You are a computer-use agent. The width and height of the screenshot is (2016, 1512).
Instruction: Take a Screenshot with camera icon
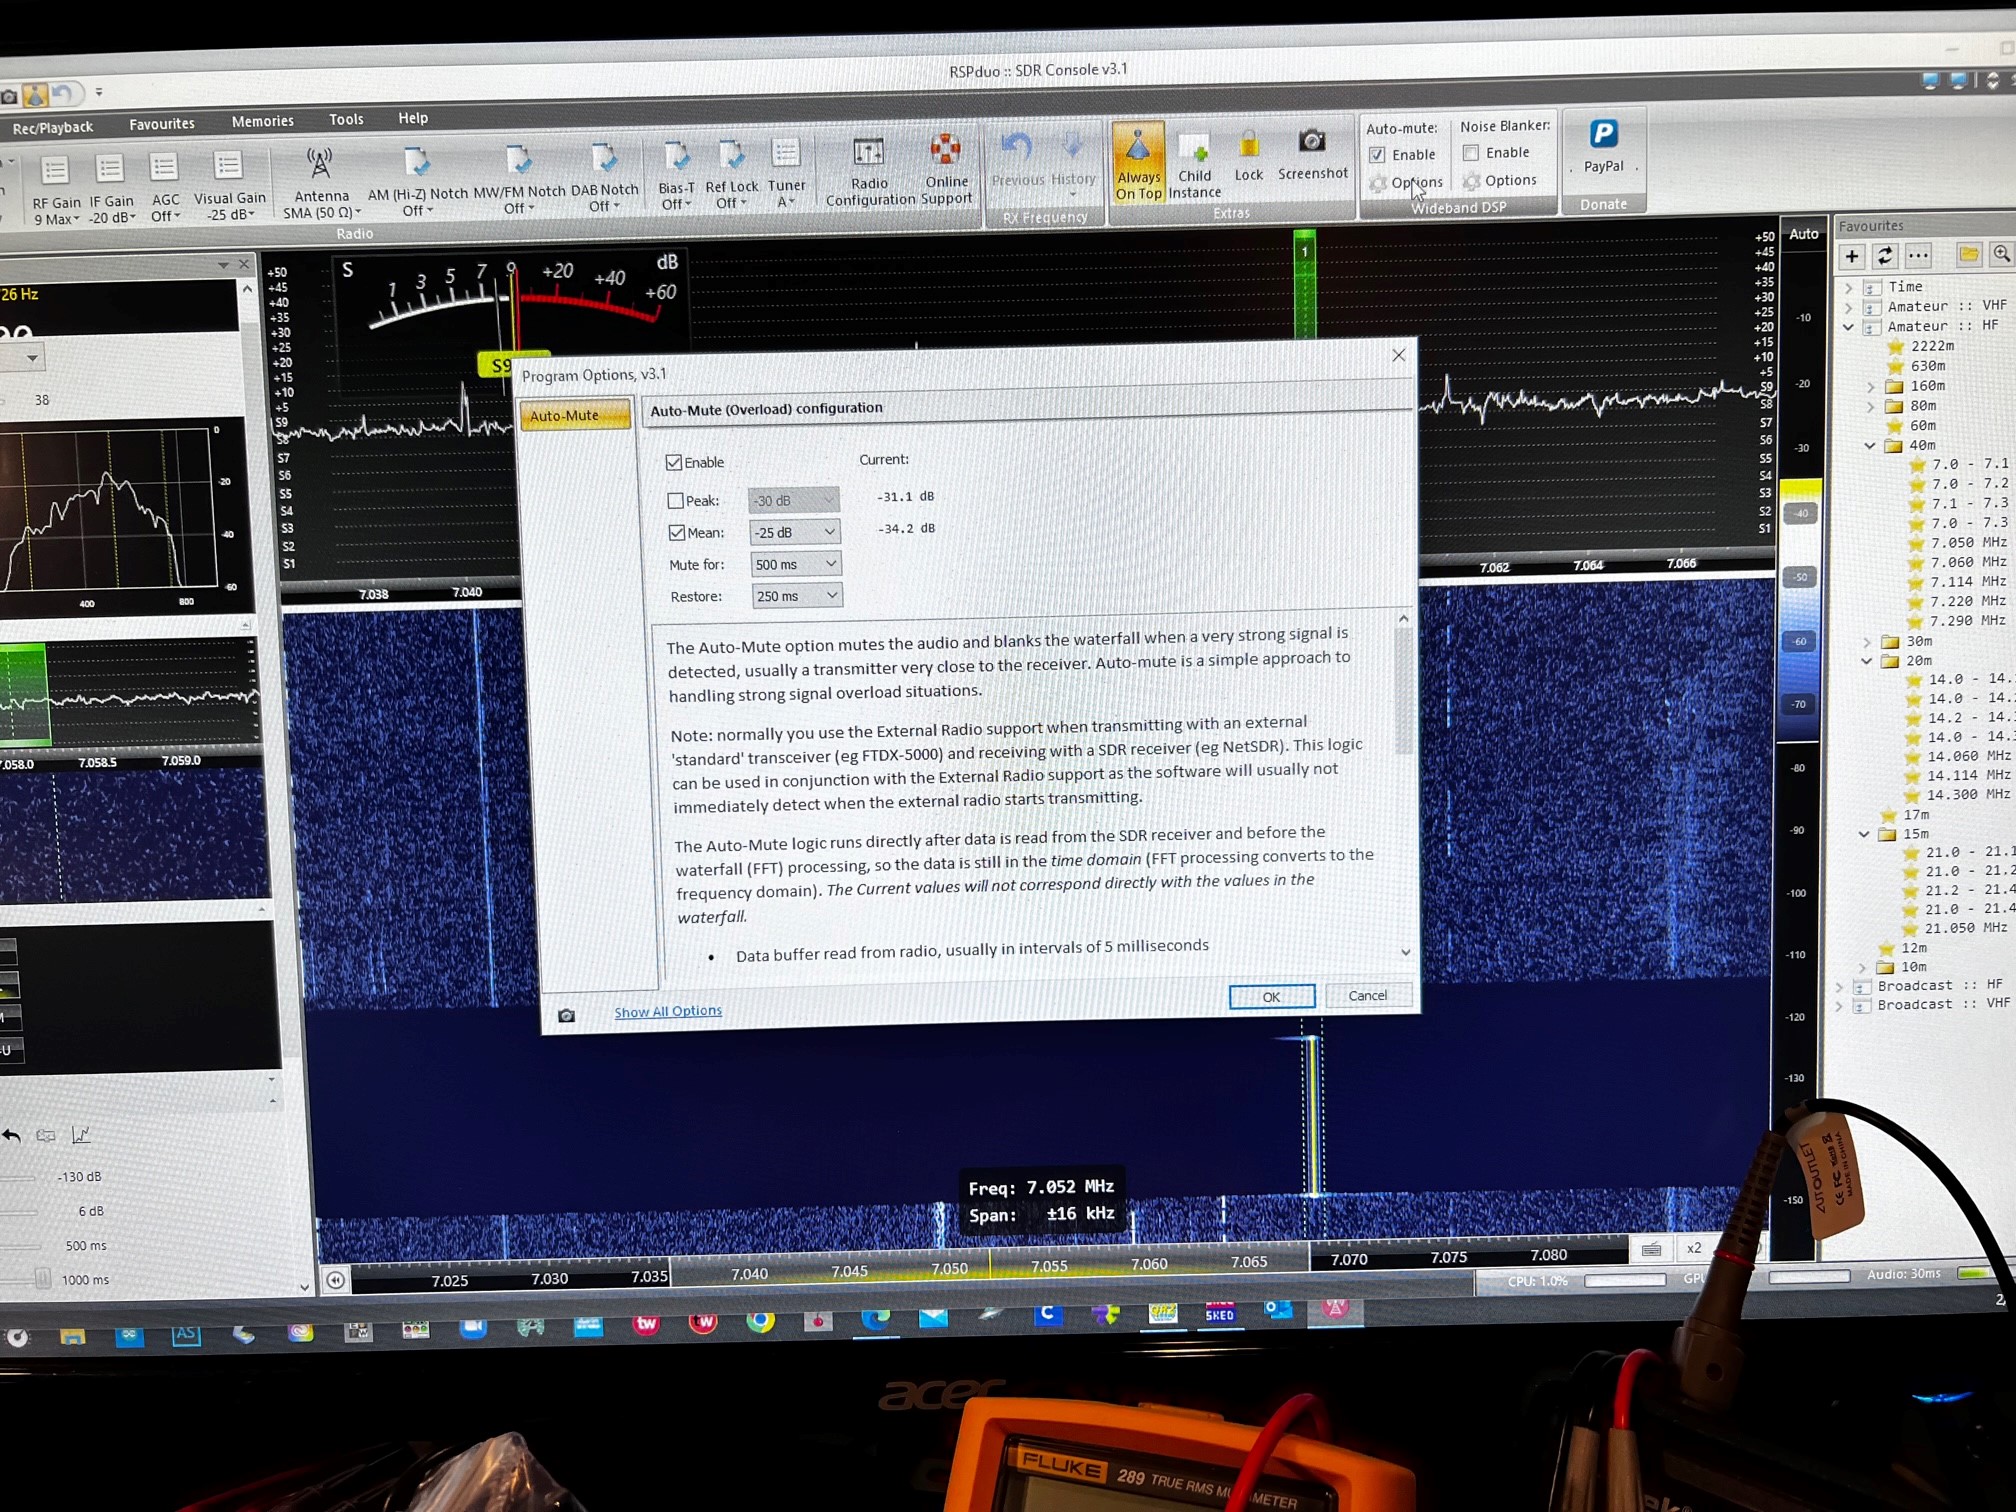tap(1312, 143)
